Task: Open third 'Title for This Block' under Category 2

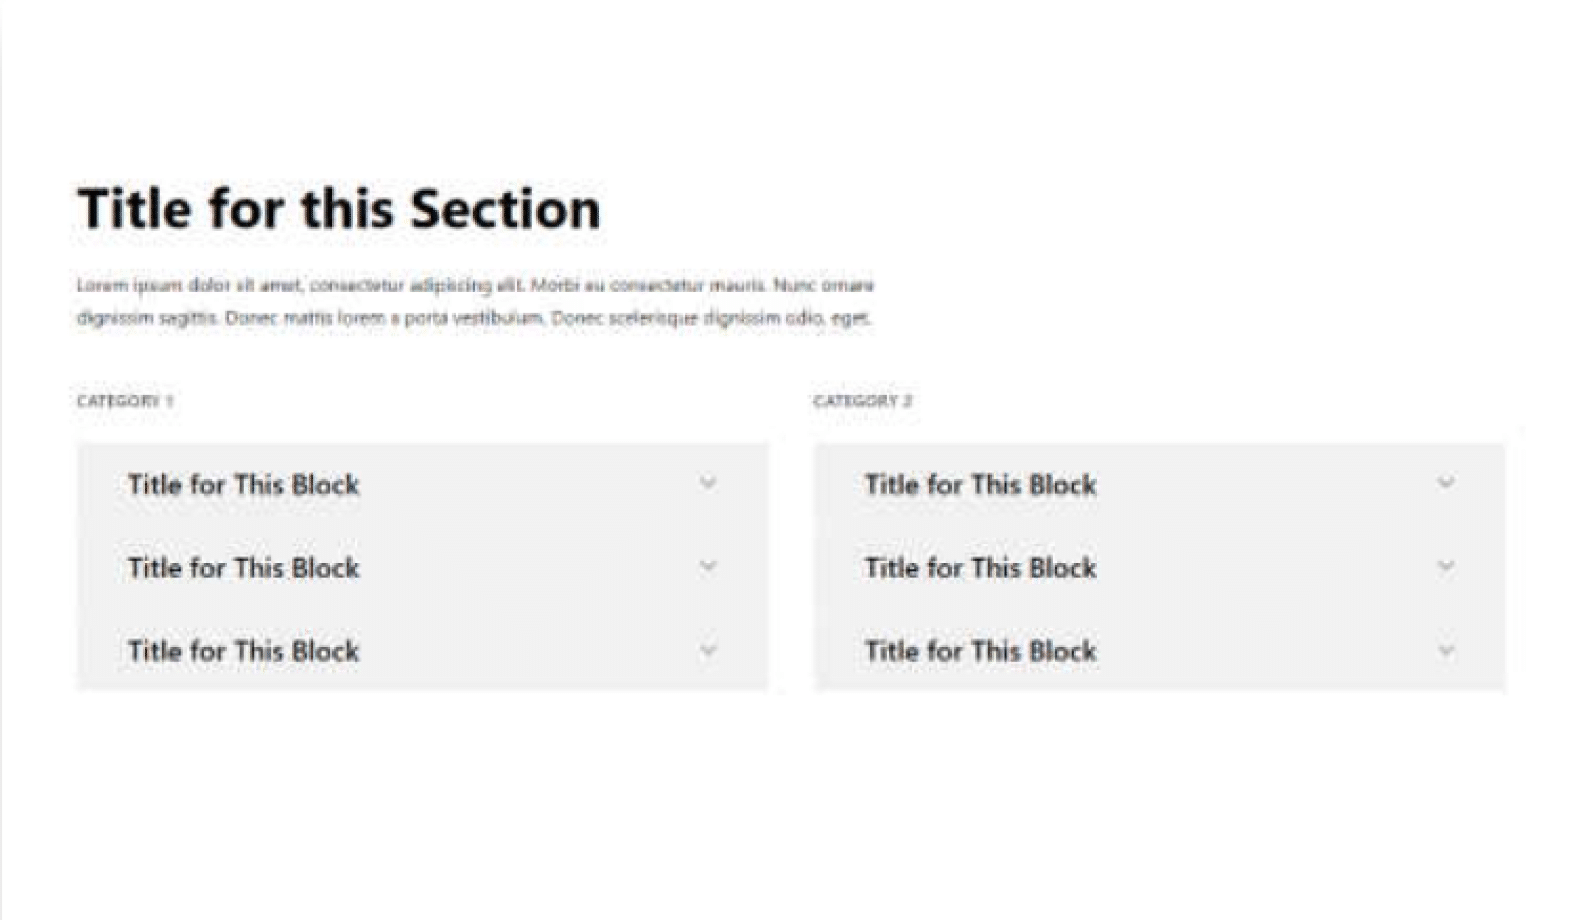Action: 980,651
